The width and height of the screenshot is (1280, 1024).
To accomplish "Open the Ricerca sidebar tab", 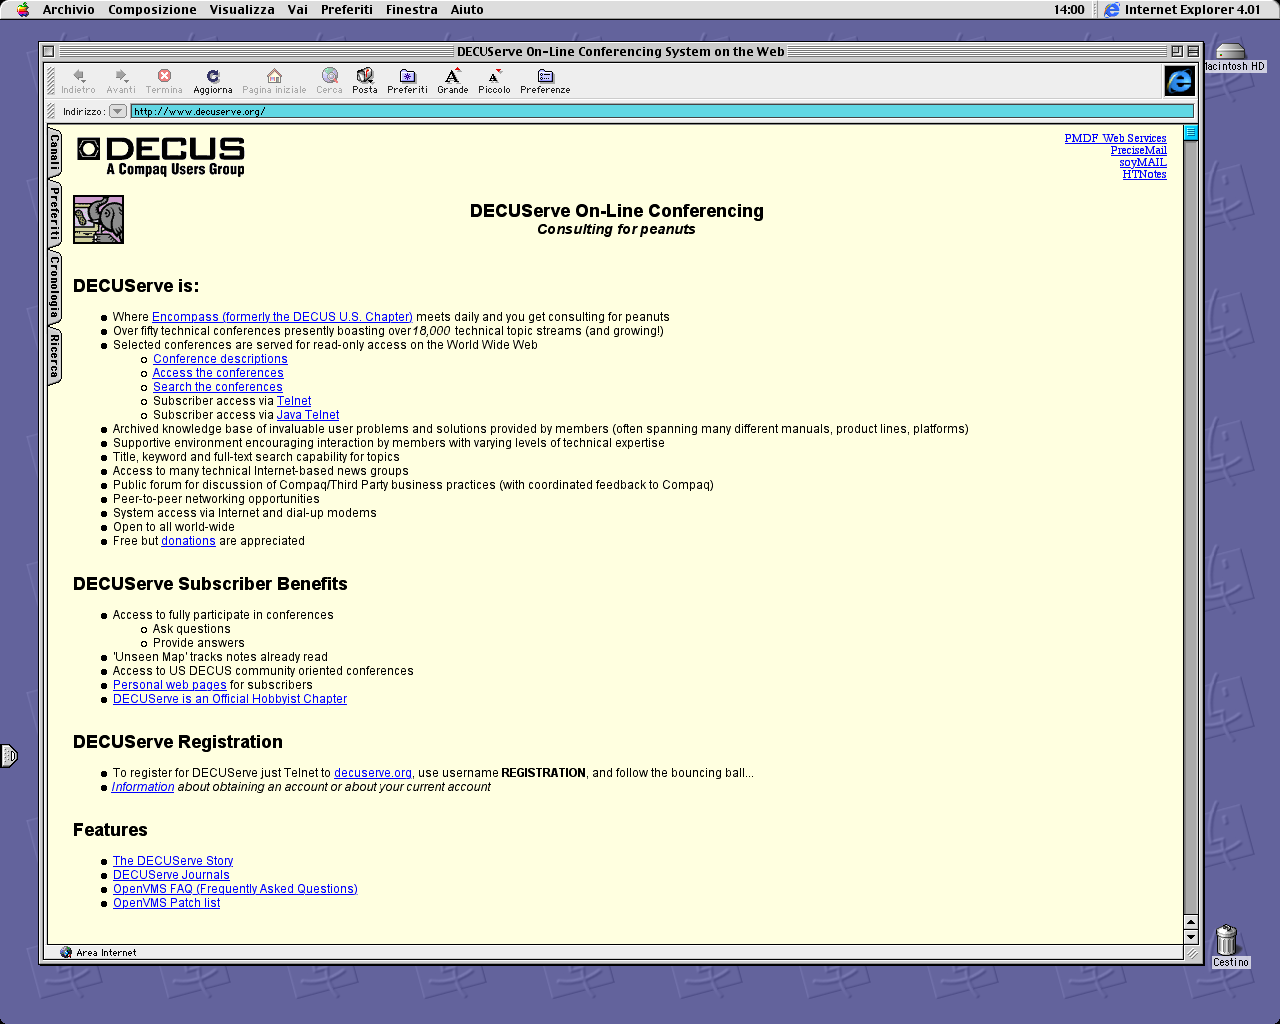I will pos(54,355).
